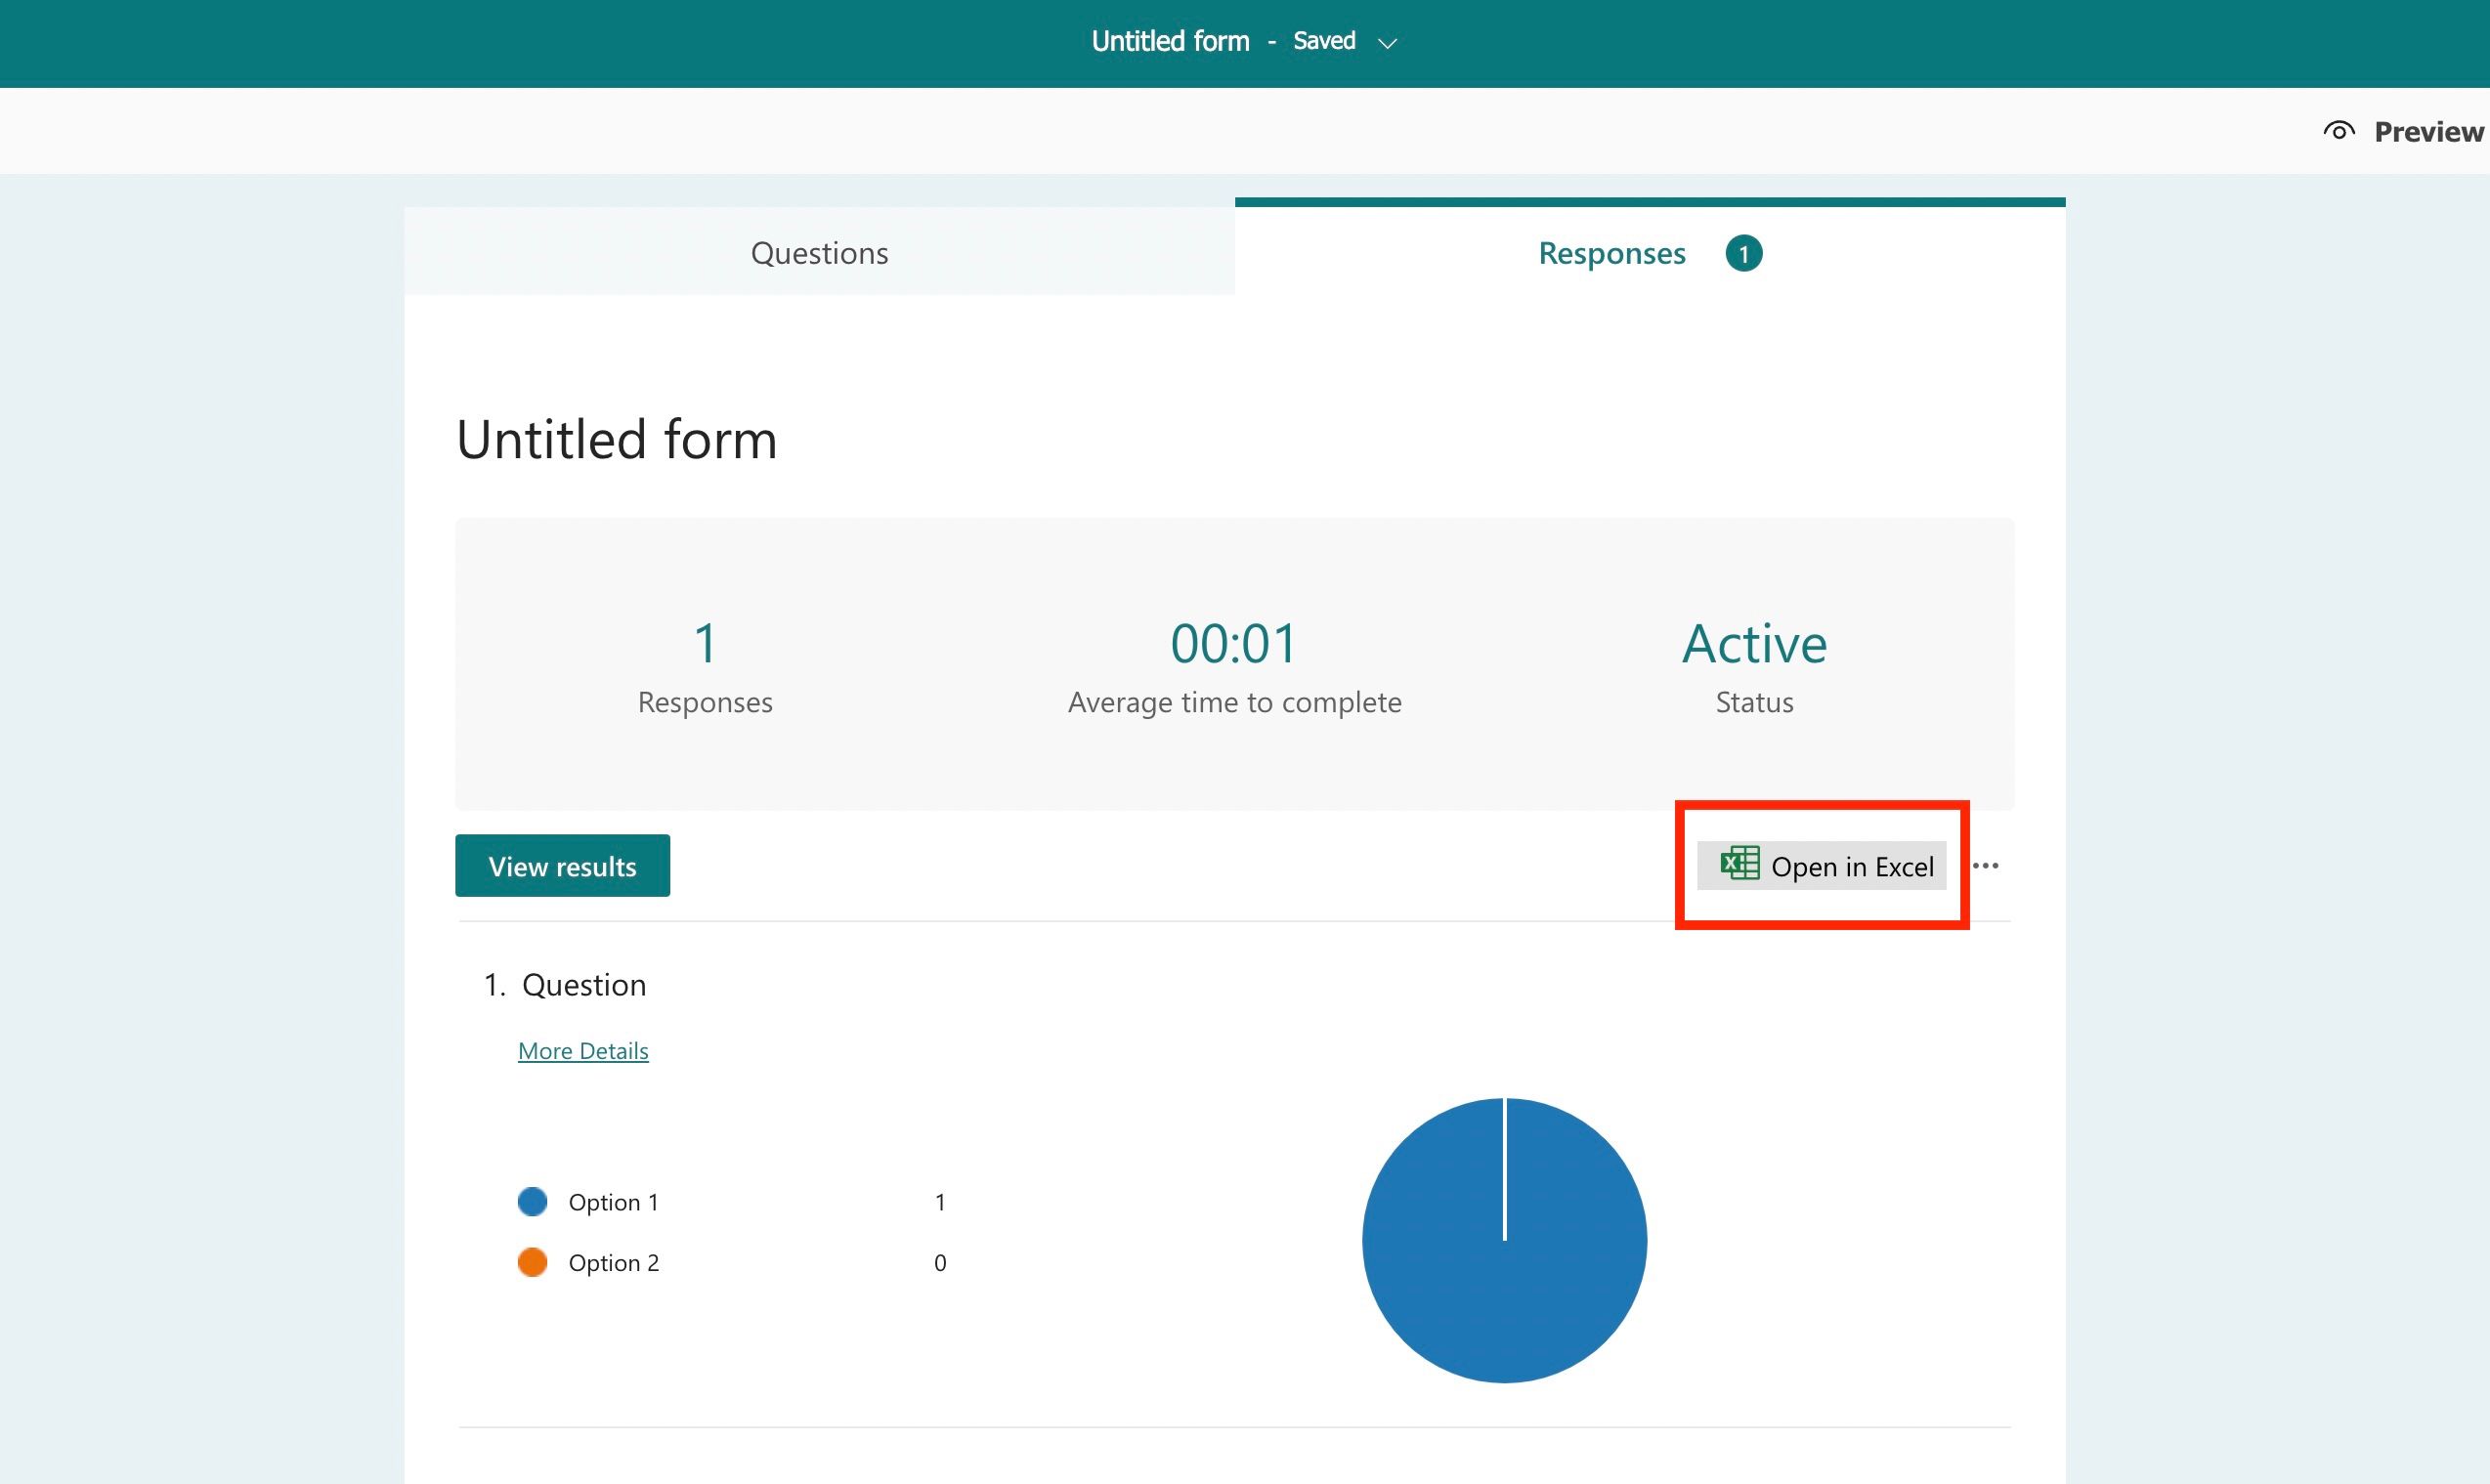Viewport: 2490px width, 1484px height.
Task: Select the blue Option 1 legend dot
Action: coord(533,1201)
